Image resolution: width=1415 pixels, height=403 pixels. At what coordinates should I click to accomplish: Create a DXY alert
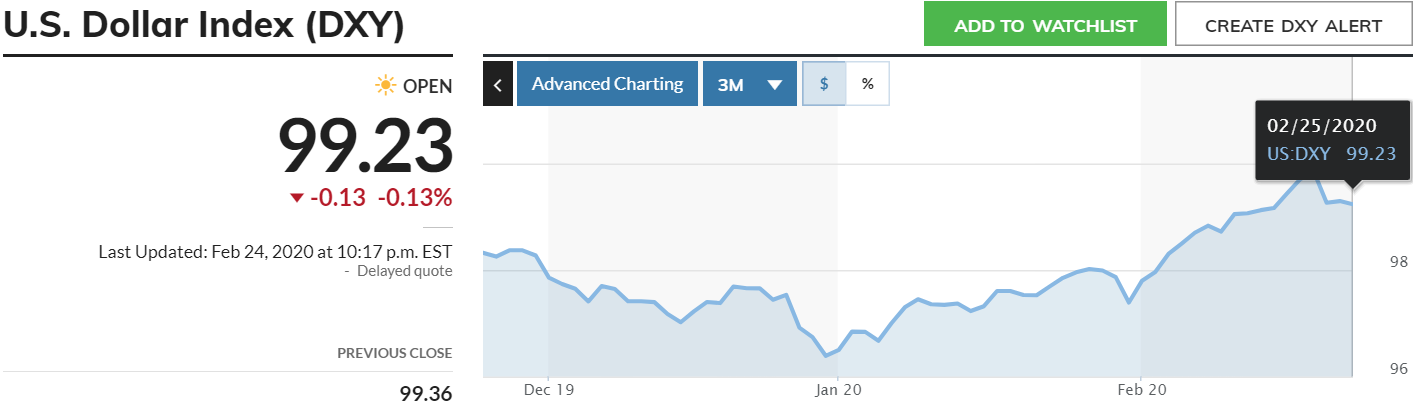pyautogui.click(x=1293, y=25)
